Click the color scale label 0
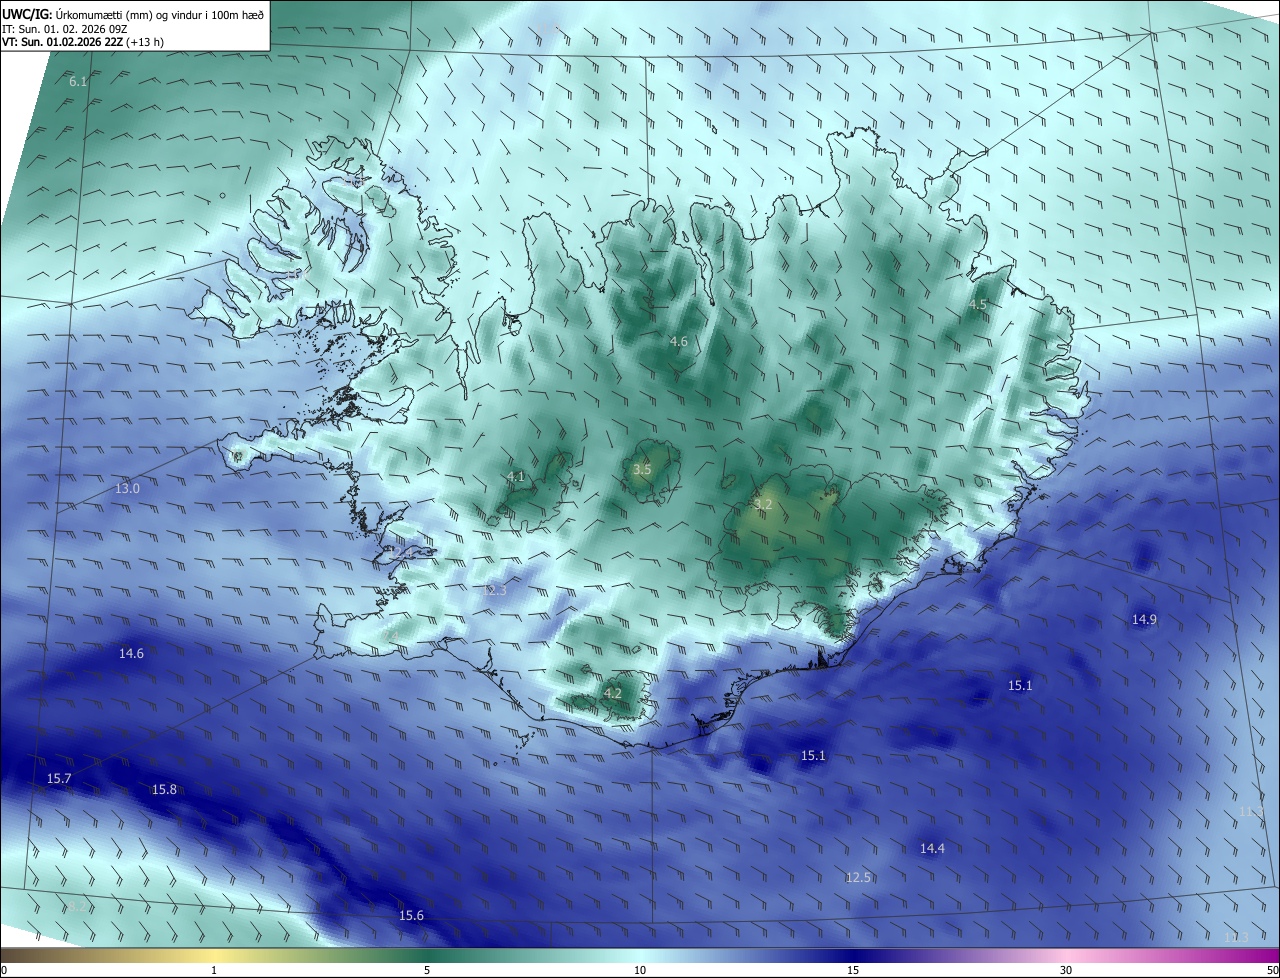 4,970
